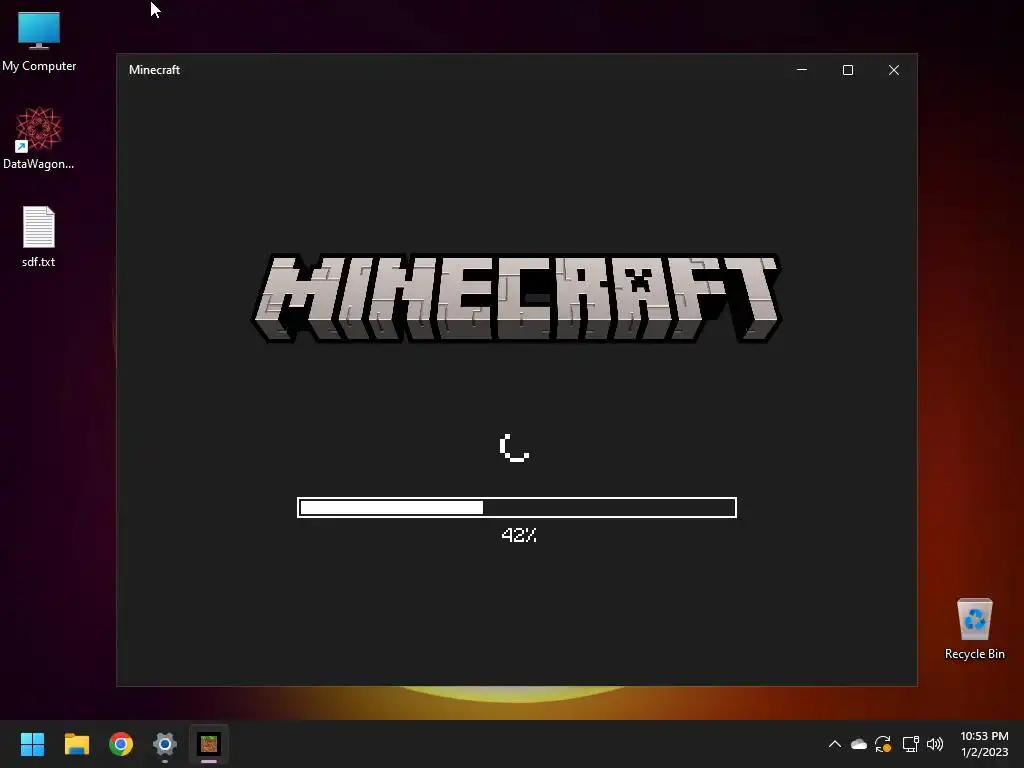Select the Recycle Bin desktop icon
Screen dimensions: 1024x768
tap(974, 629)
